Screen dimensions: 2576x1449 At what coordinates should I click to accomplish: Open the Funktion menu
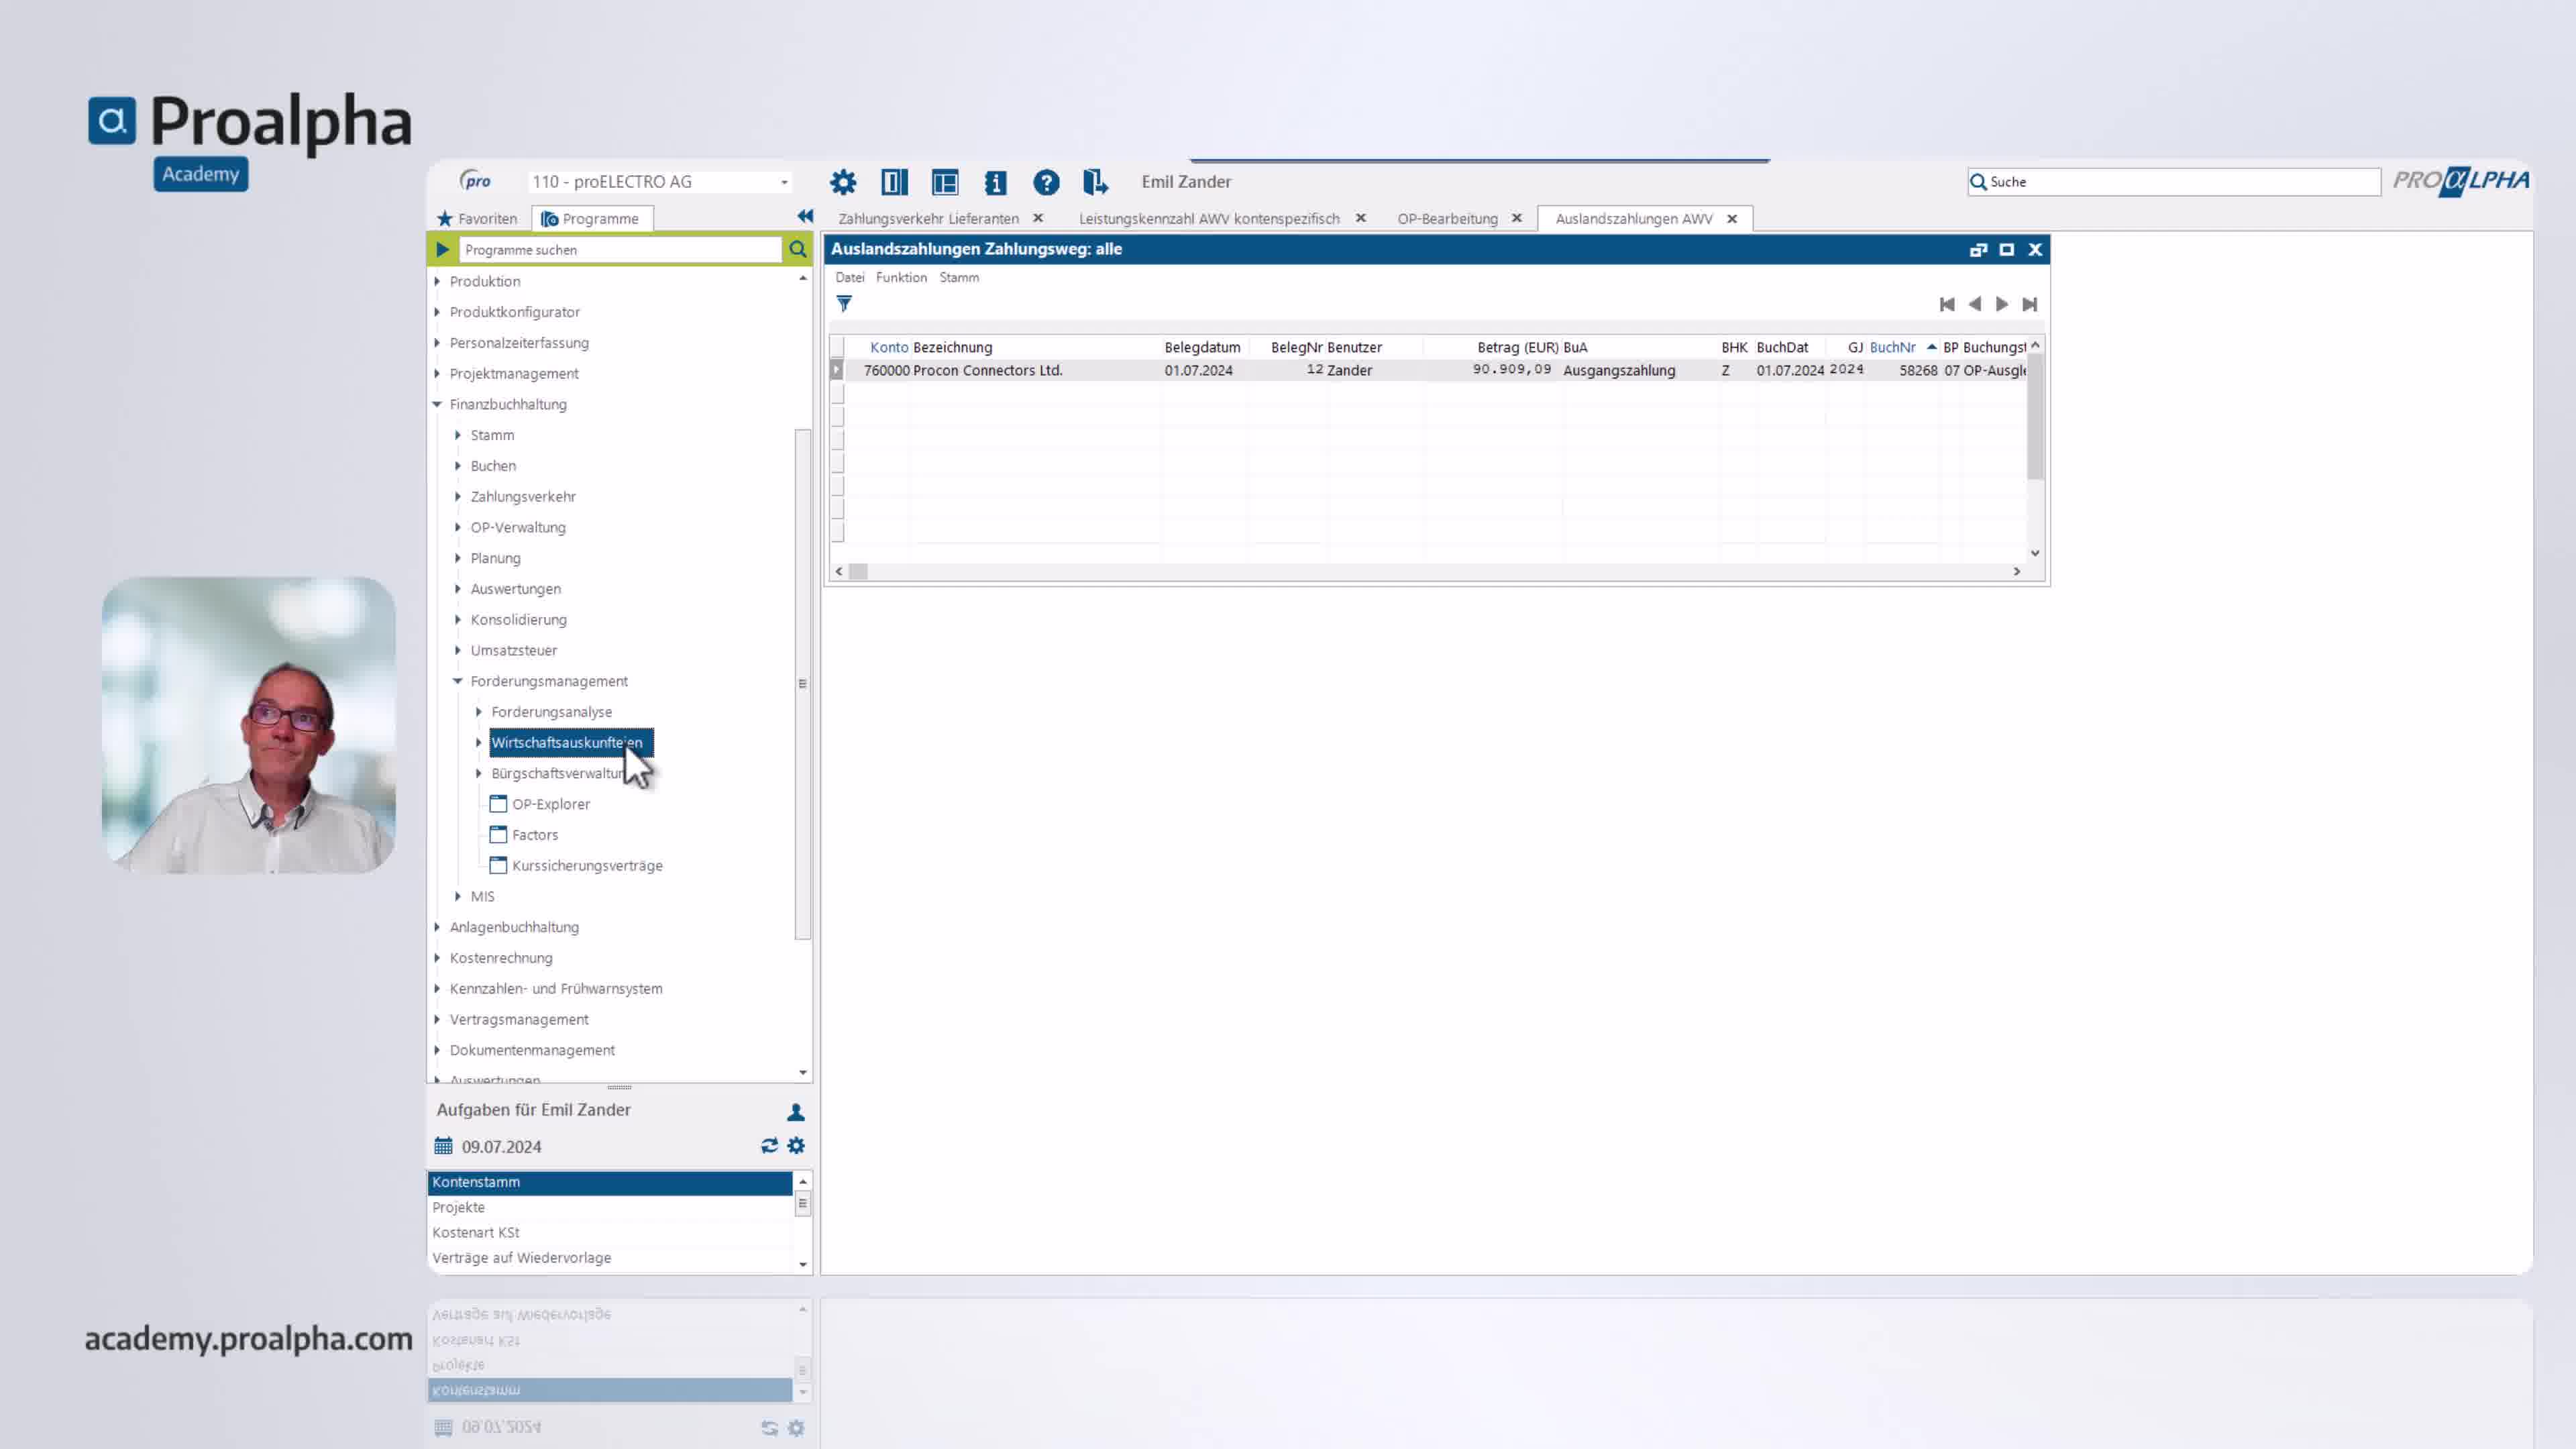coord(901,278)
